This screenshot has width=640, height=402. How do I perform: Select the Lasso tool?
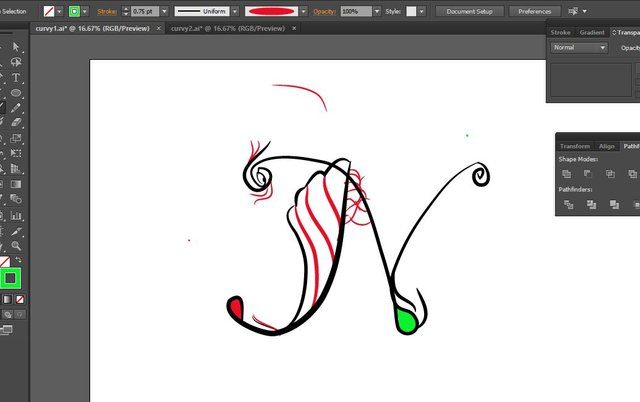point(16,62)
